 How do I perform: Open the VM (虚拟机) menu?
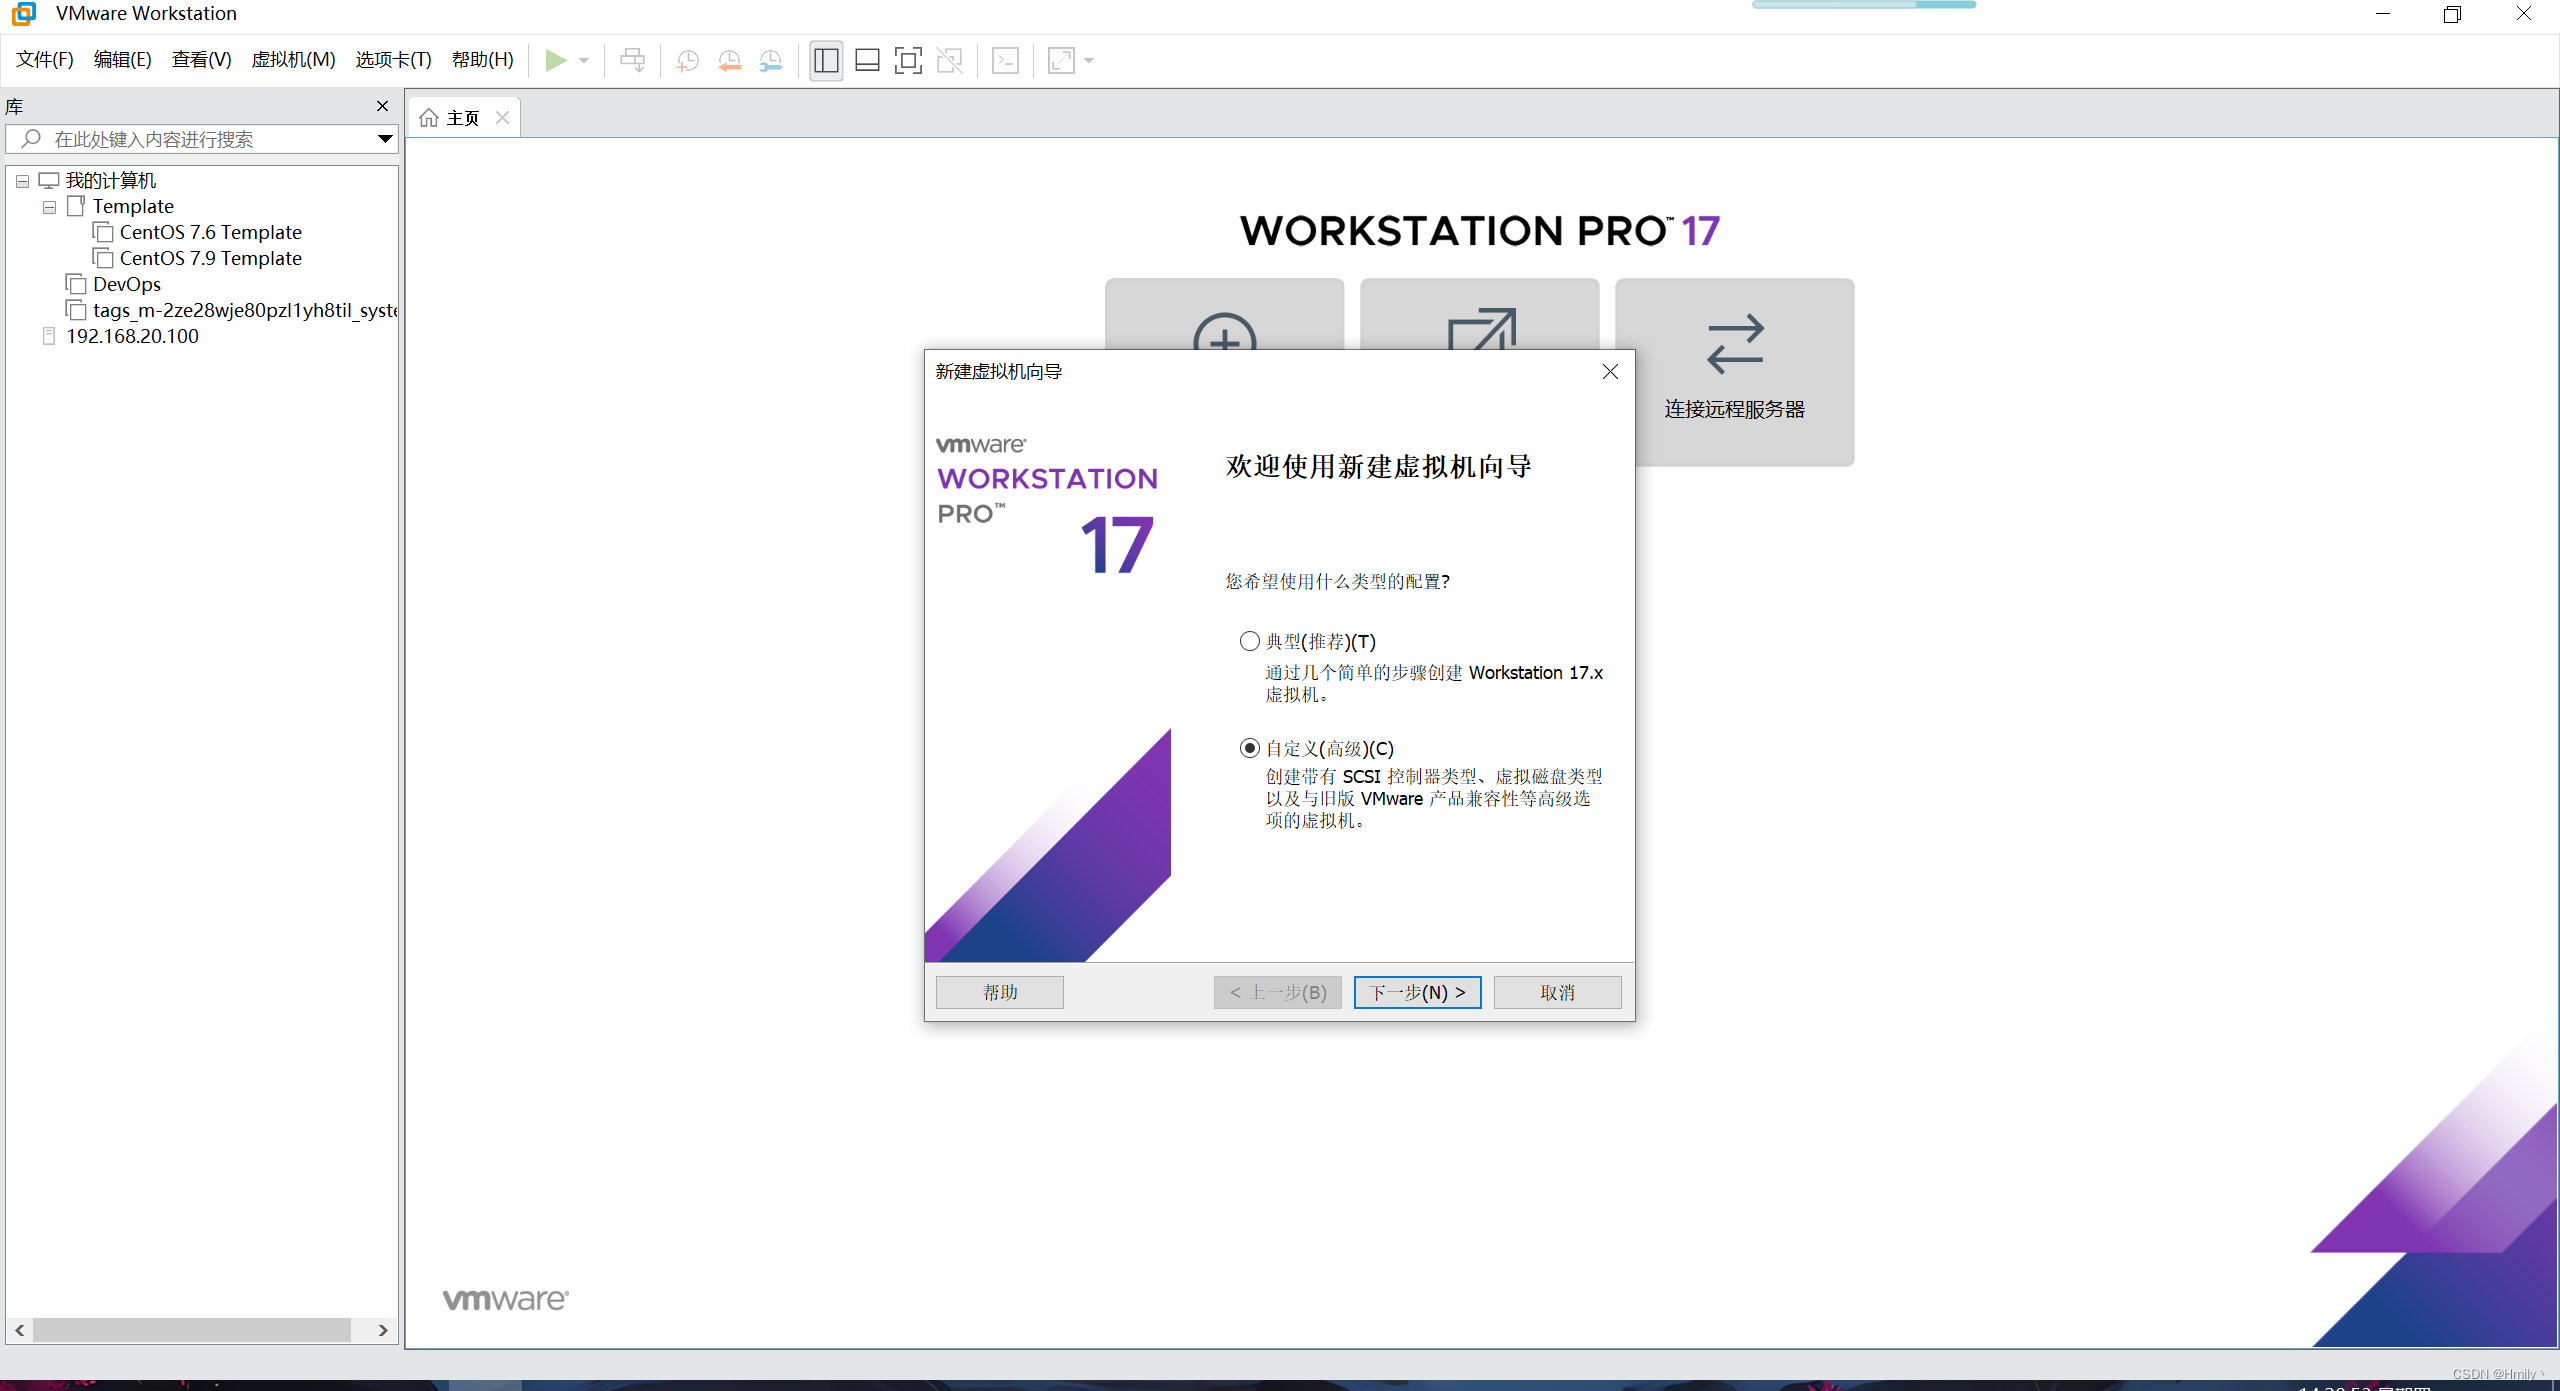coord(293,59)
